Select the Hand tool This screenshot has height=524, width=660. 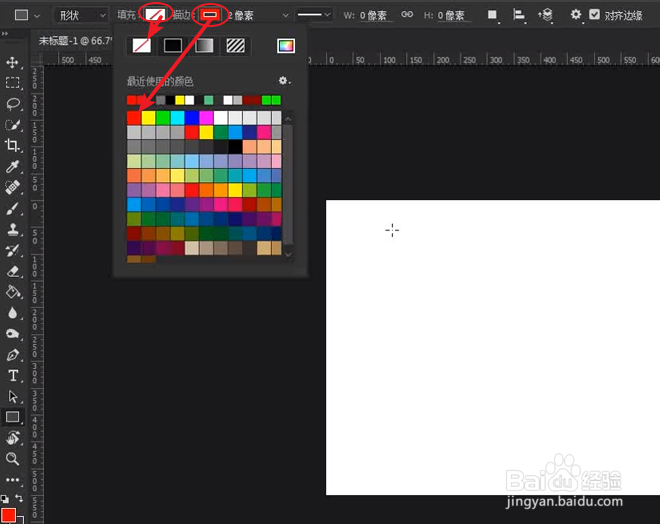click(12, 438)
